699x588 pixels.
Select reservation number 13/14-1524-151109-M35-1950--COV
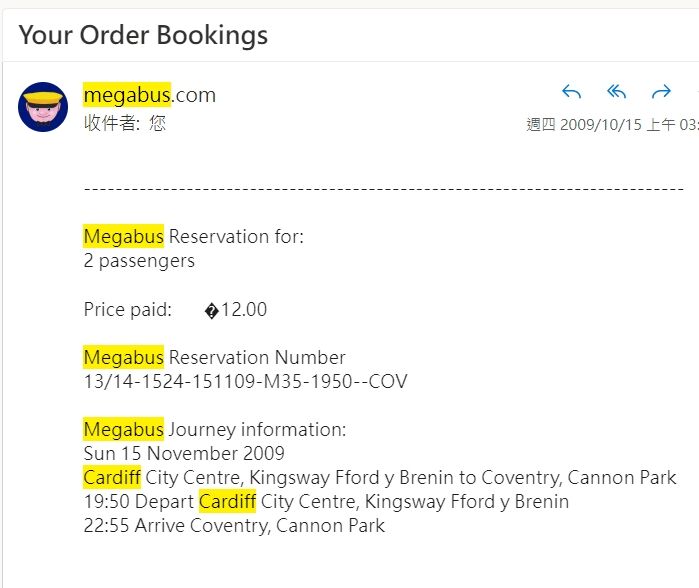click(246, 382)
